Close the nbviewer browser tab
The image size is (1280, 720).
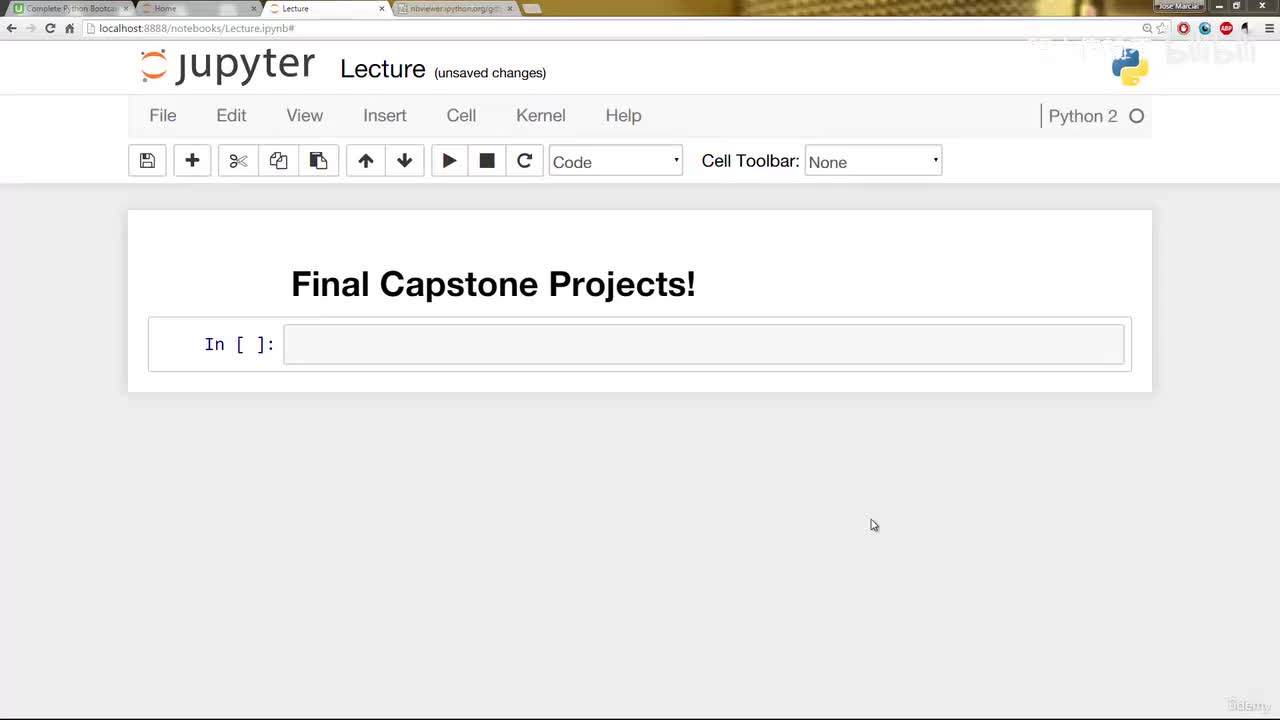(509, 8)
